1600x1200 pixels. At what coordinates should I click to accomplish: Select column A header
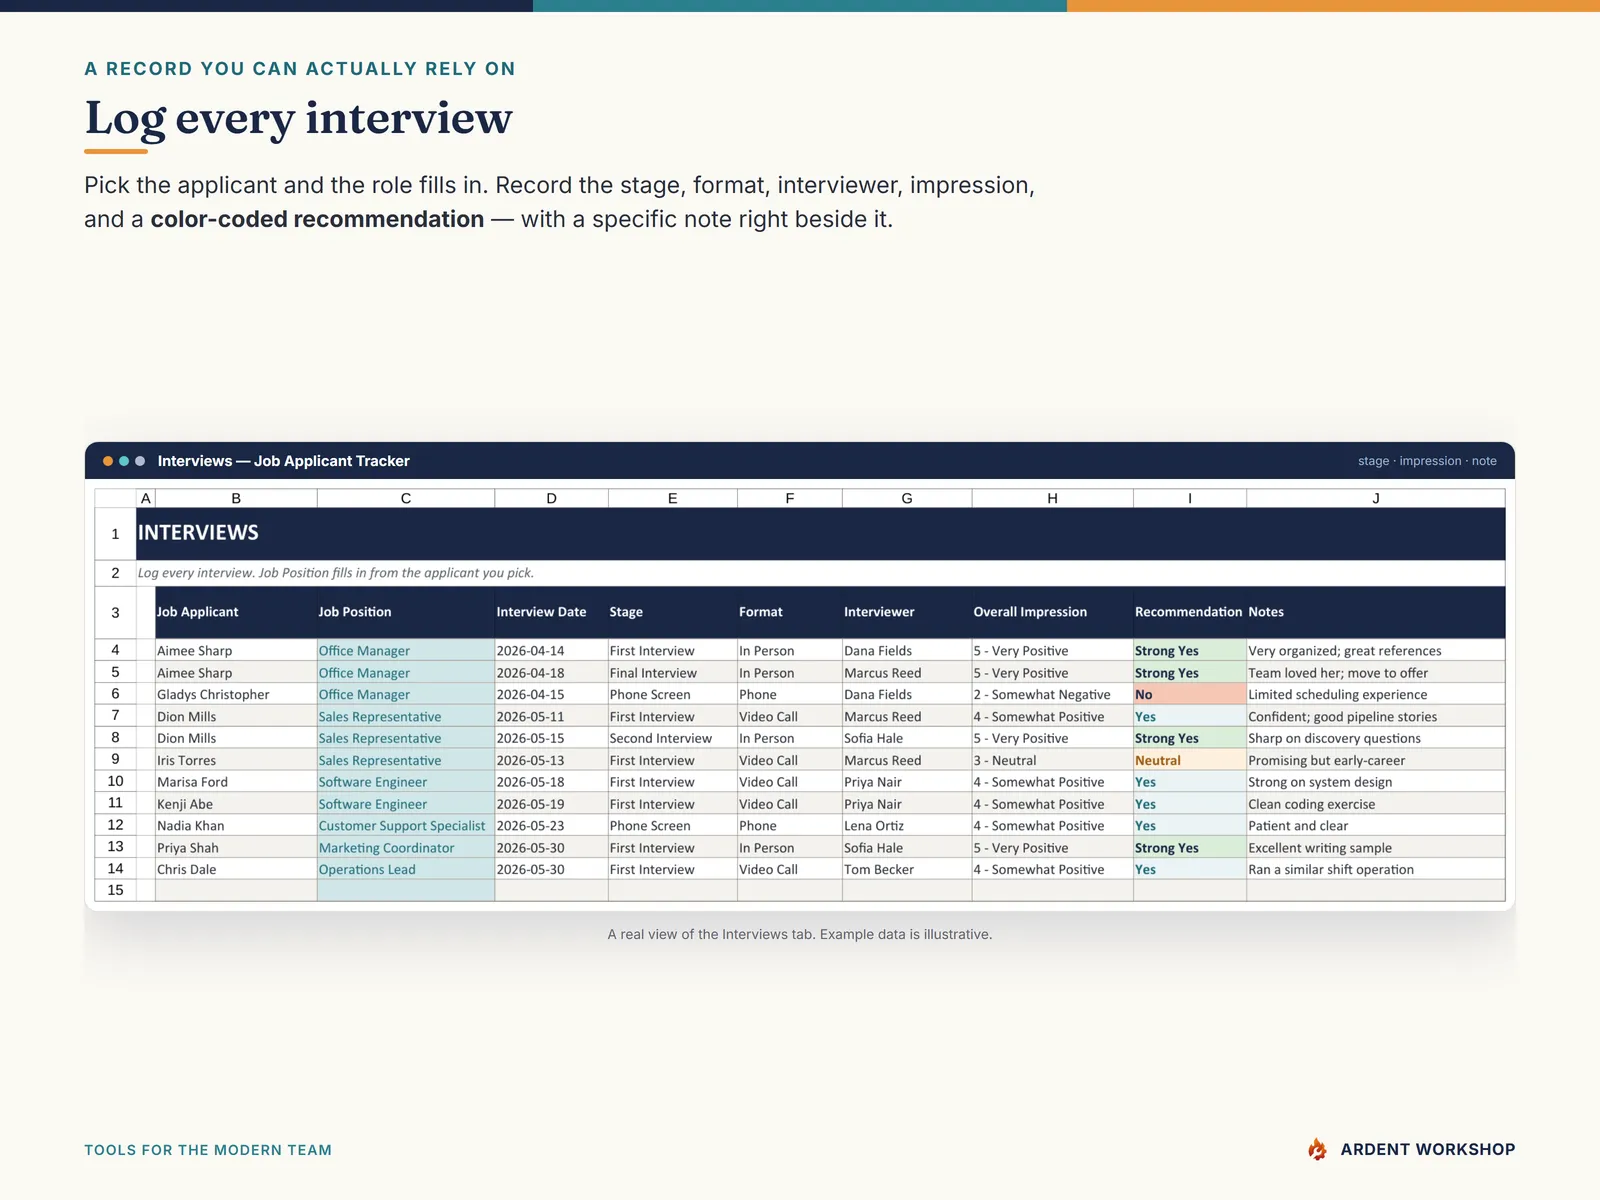(146, 498)
